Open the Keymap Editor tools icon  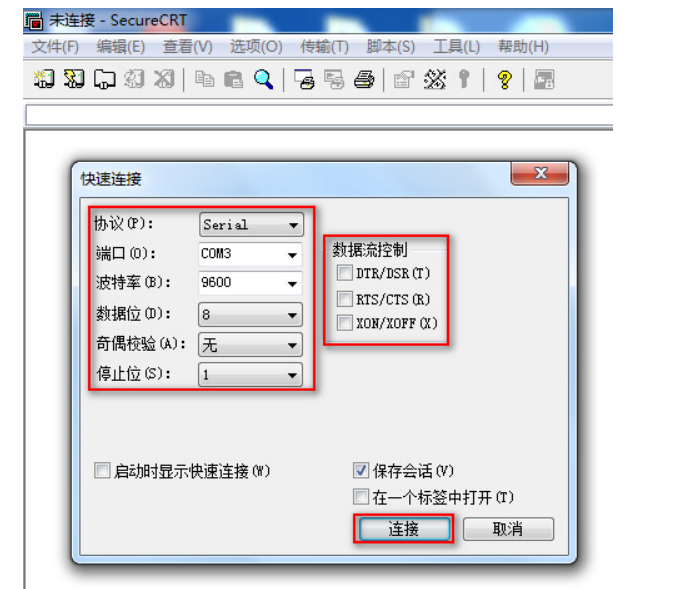(435, 79)
